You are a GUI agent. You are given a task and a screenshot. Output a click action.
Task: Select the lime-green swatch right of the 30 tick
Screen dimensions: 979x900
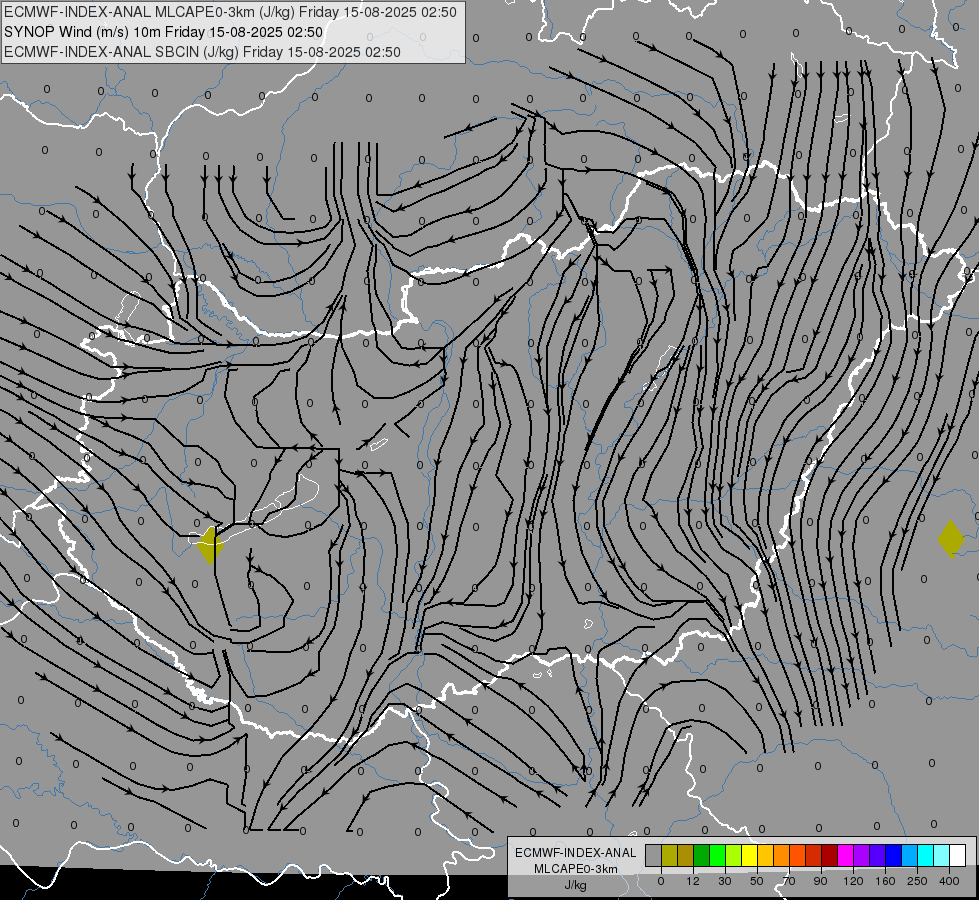734,855
